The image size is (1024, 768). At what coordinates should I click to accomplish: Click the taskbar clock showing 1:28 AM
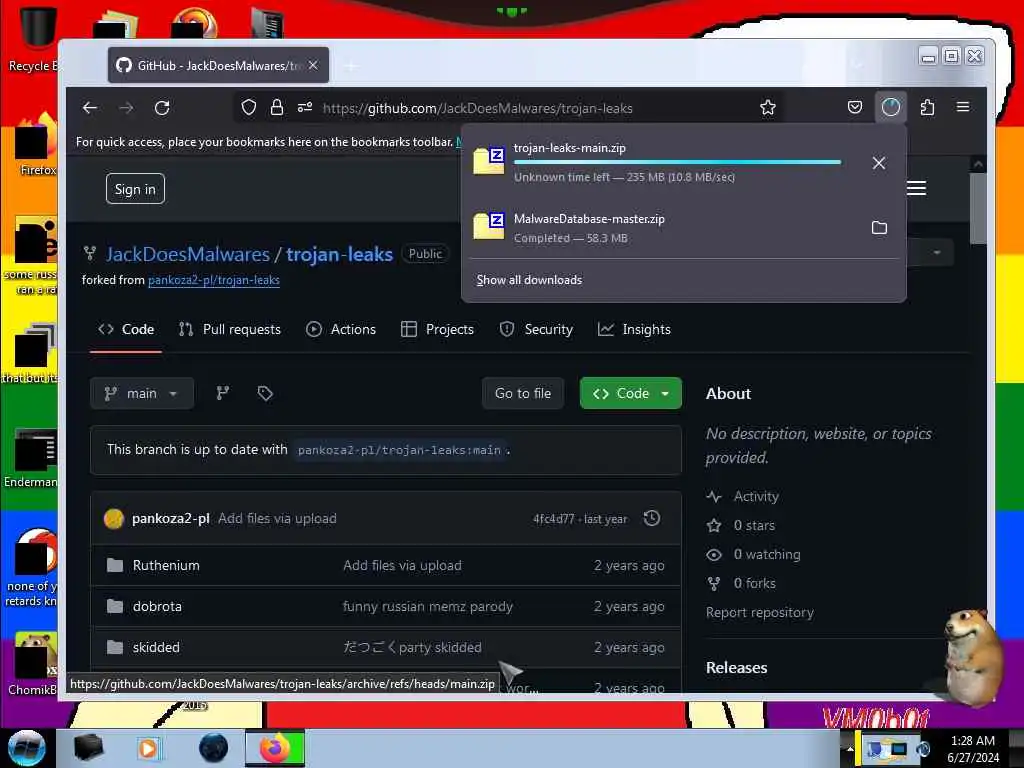coord(973,748)
